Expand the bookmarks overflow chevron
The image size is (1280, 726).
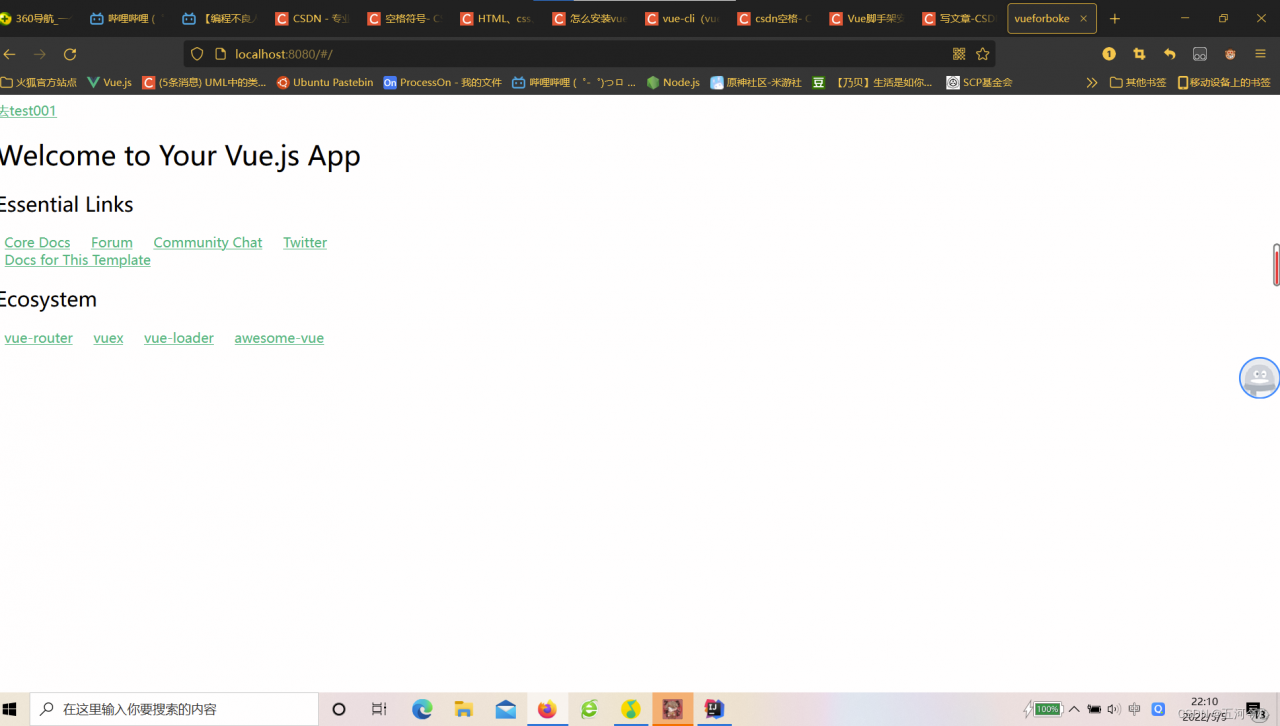click(1092, 82)
